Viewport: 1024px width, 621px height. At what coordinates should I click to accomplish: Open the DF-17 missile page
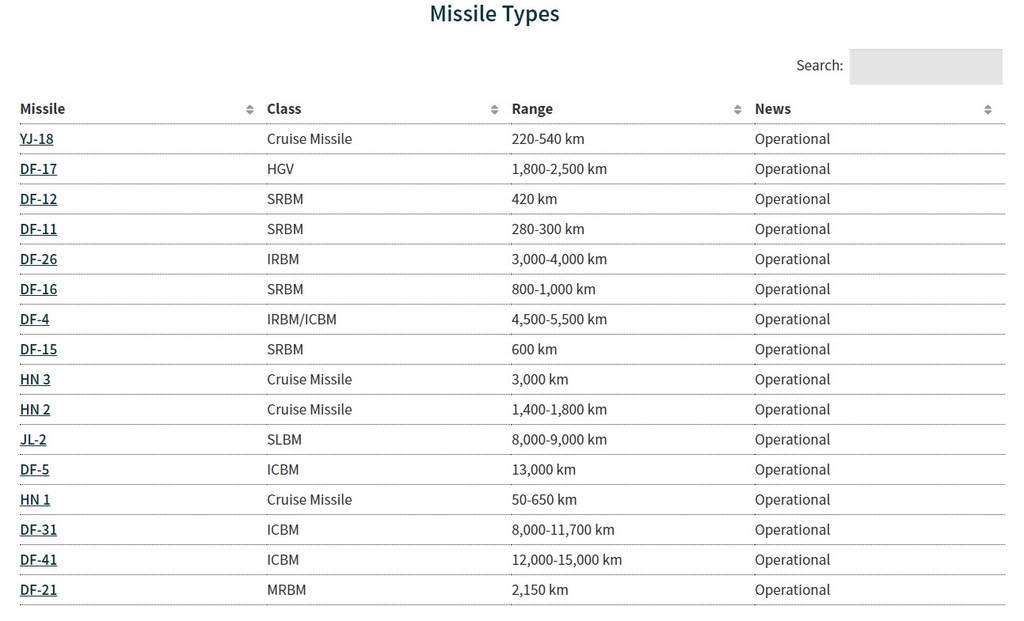38,169
